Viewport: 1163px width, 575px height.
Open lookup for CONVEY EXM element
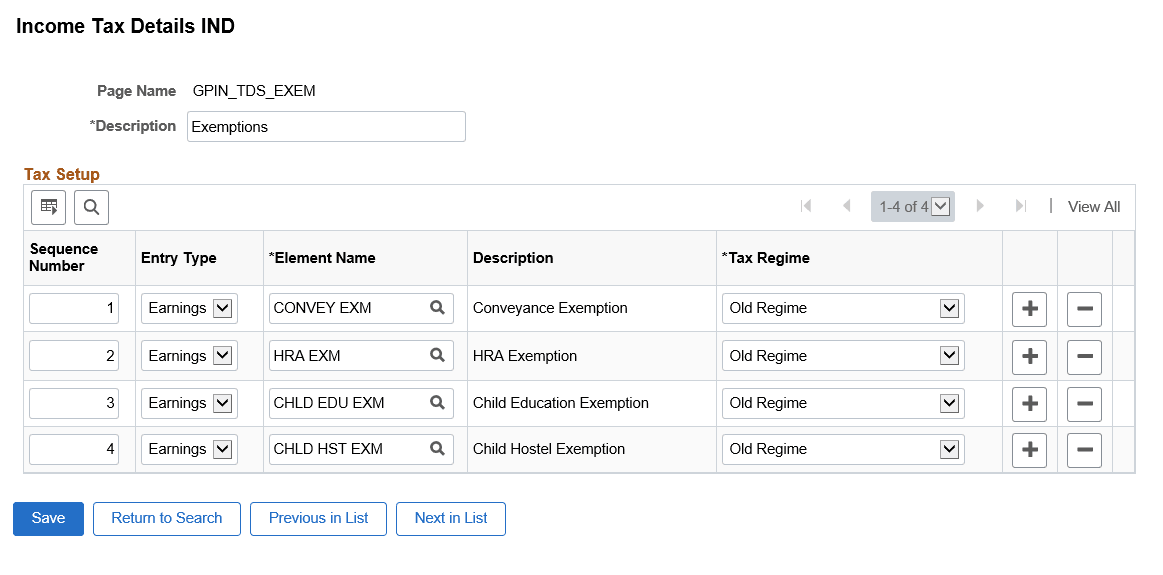[x=437, y=308]
